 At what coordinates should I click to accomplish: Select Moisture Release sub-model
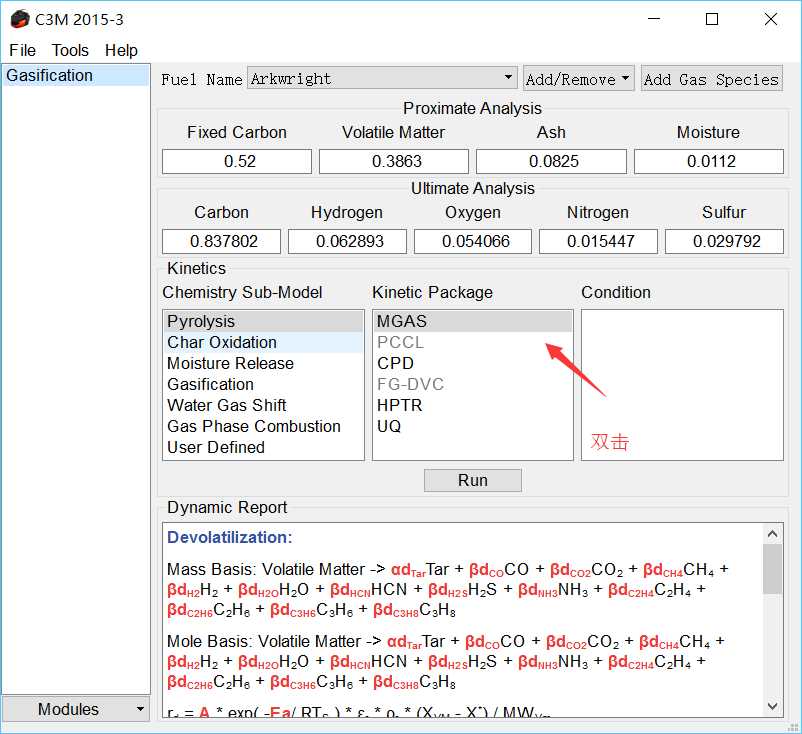pos(263,363)
